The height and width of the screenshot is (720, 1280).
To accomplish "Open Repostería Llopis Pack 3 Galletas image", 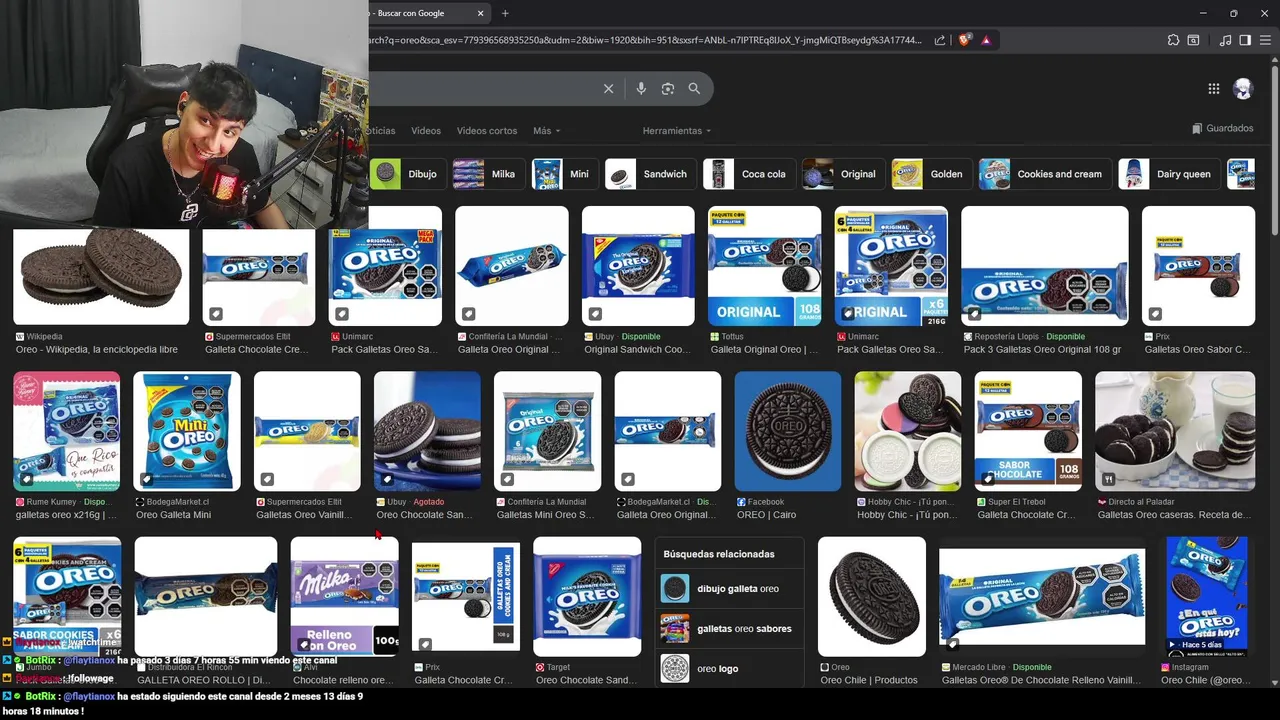I will click(1044, 266).
